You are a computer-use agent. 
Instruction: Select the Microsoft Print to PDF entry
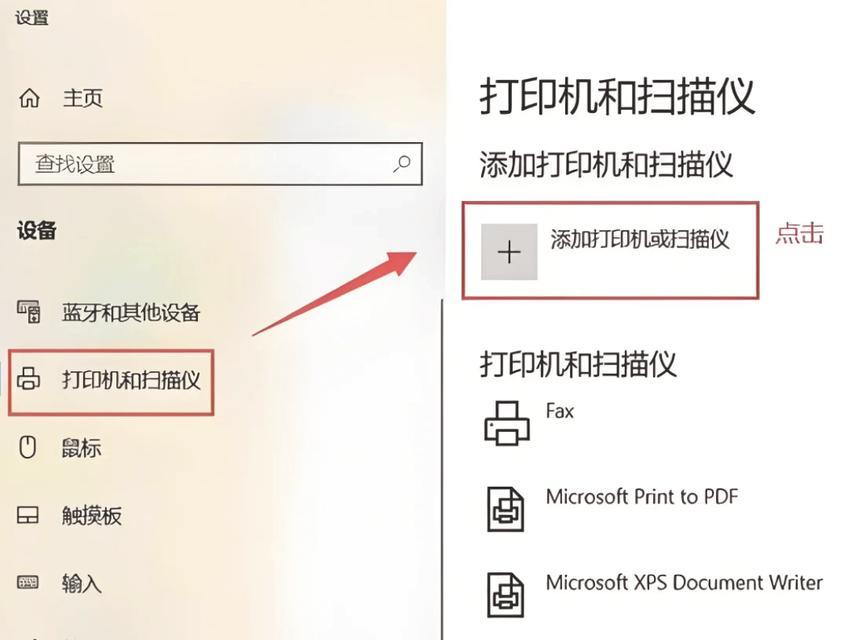click(642, 496)
